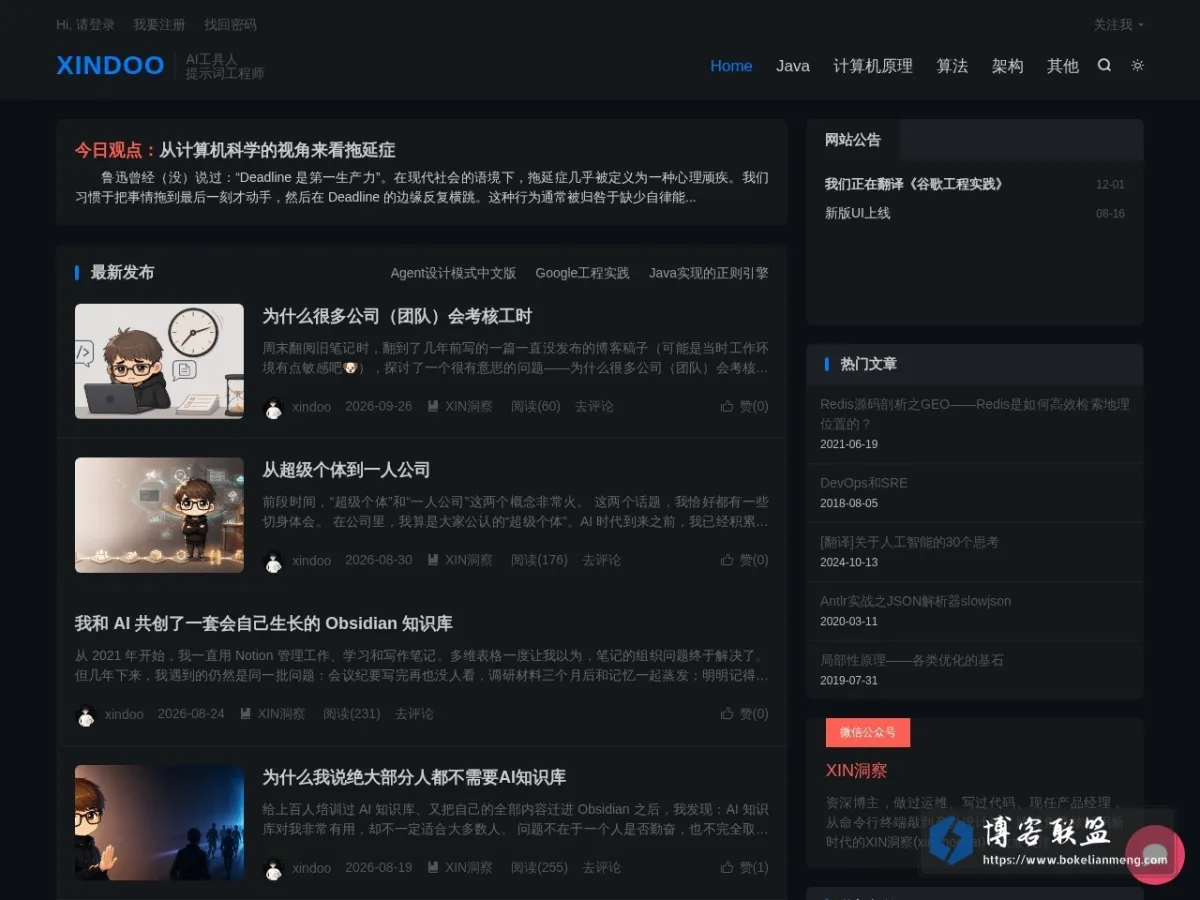Select the 网站公告 tab
Viewport: 1200px width, 900px height.
coord(853,140)
